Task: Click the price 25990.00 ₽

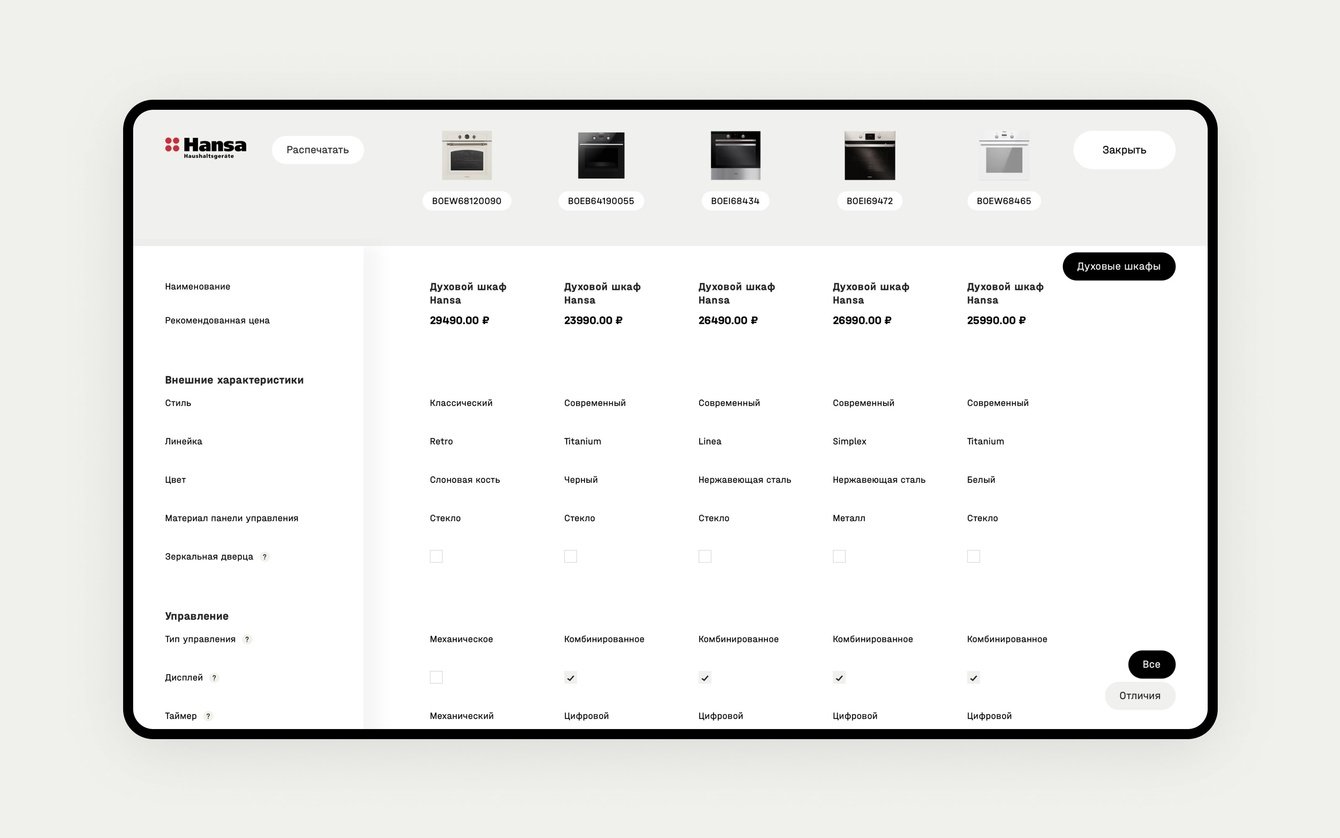Action: [x=996, y=321]
